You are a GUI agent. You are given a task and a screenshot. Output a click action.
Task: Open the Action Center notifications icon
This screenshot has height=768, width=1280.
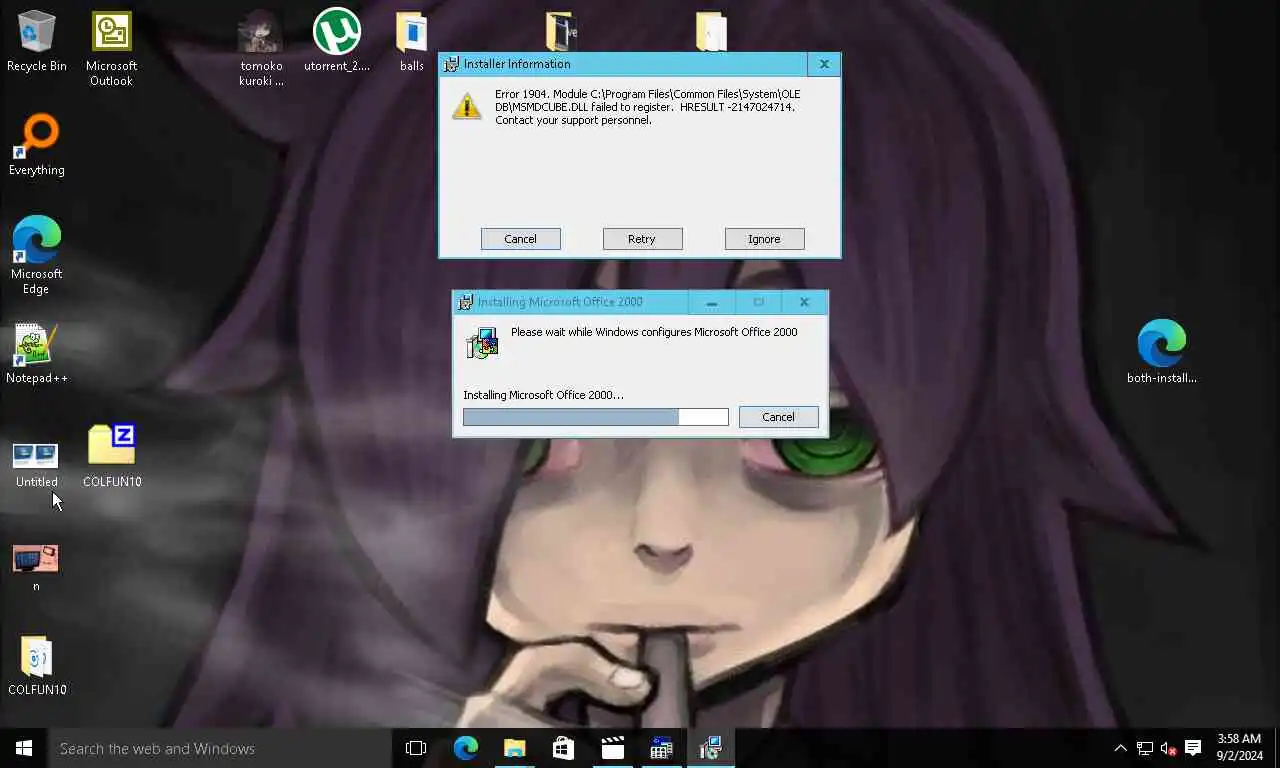coord(1192,748)
